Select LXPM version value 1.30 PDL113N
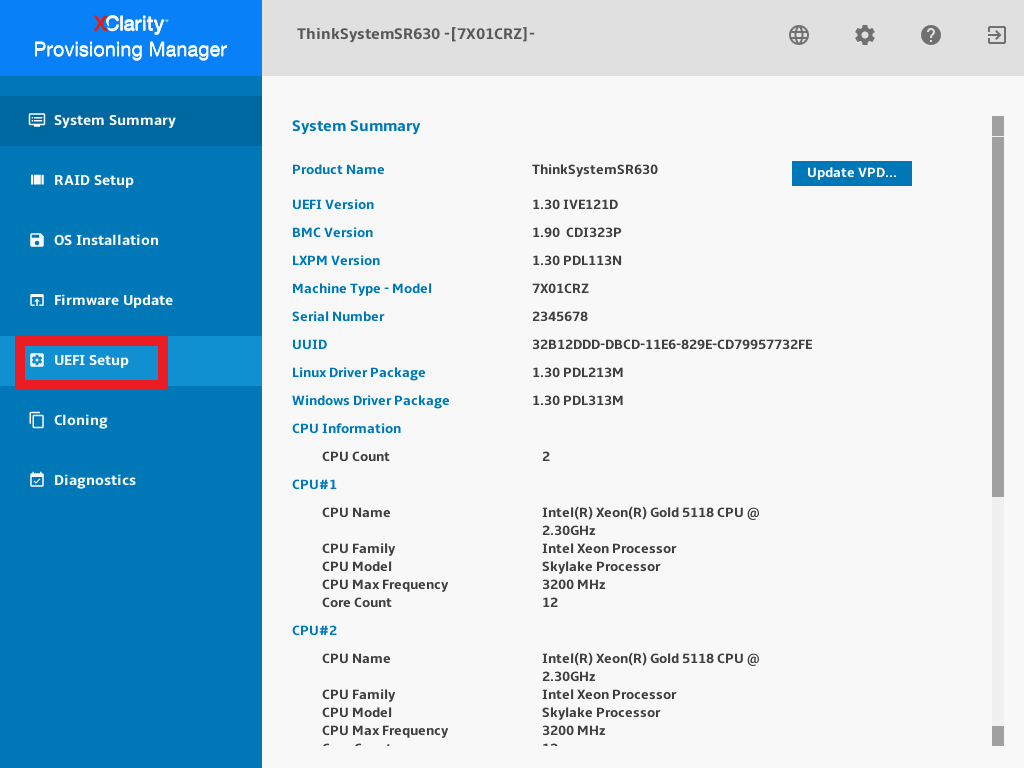1024x768 pixels. point(577,261)
